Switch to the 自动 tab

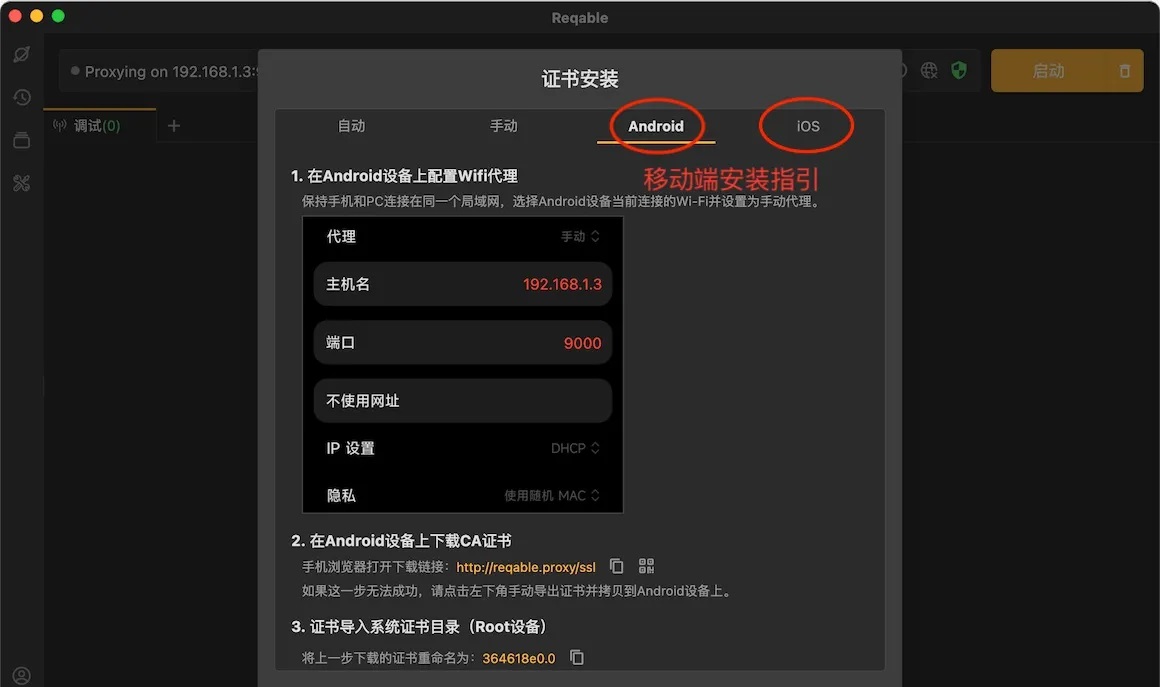pyautogui.click(x=351, y=126)
